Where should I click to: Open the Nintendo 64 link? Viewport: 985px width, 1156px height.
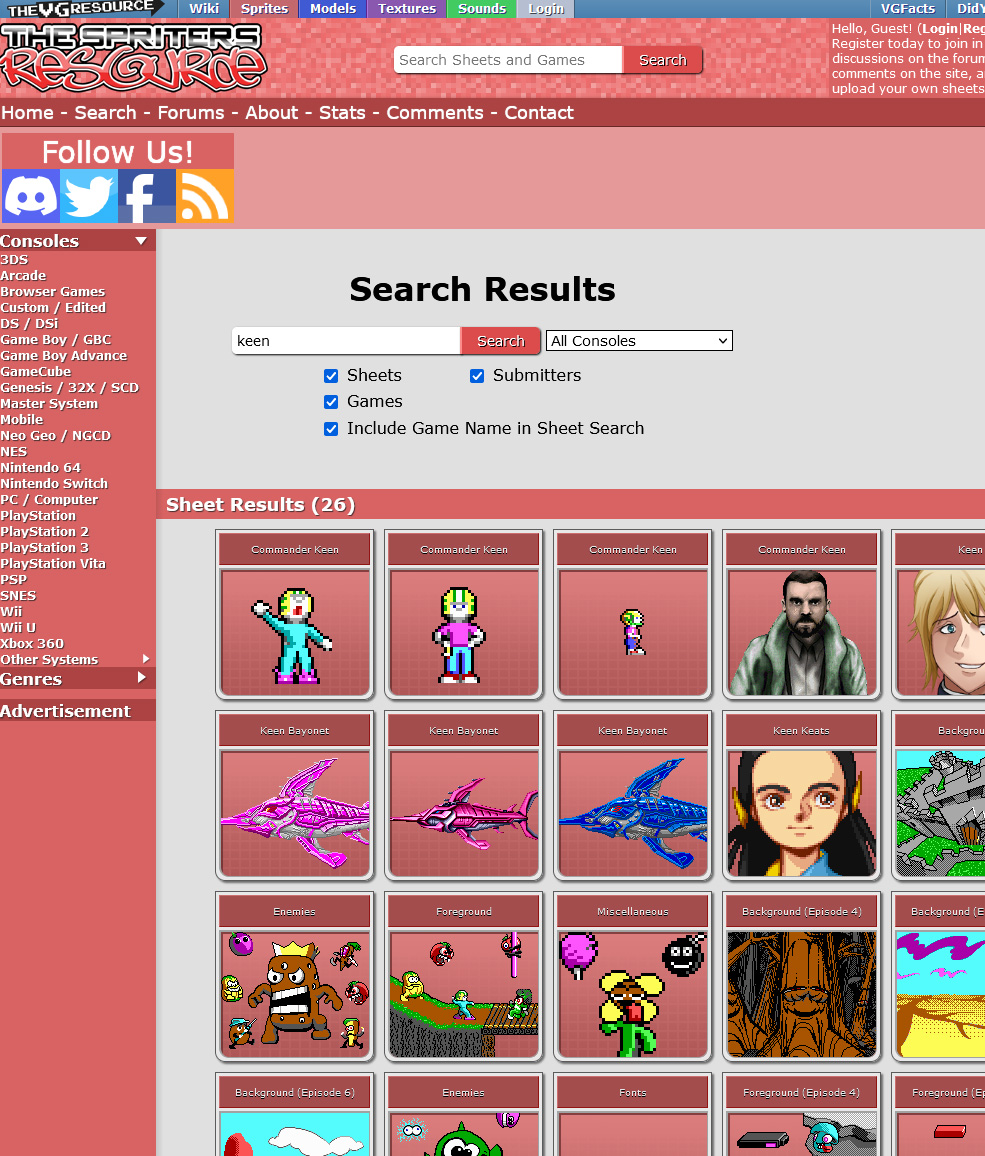tap(41, 467)
